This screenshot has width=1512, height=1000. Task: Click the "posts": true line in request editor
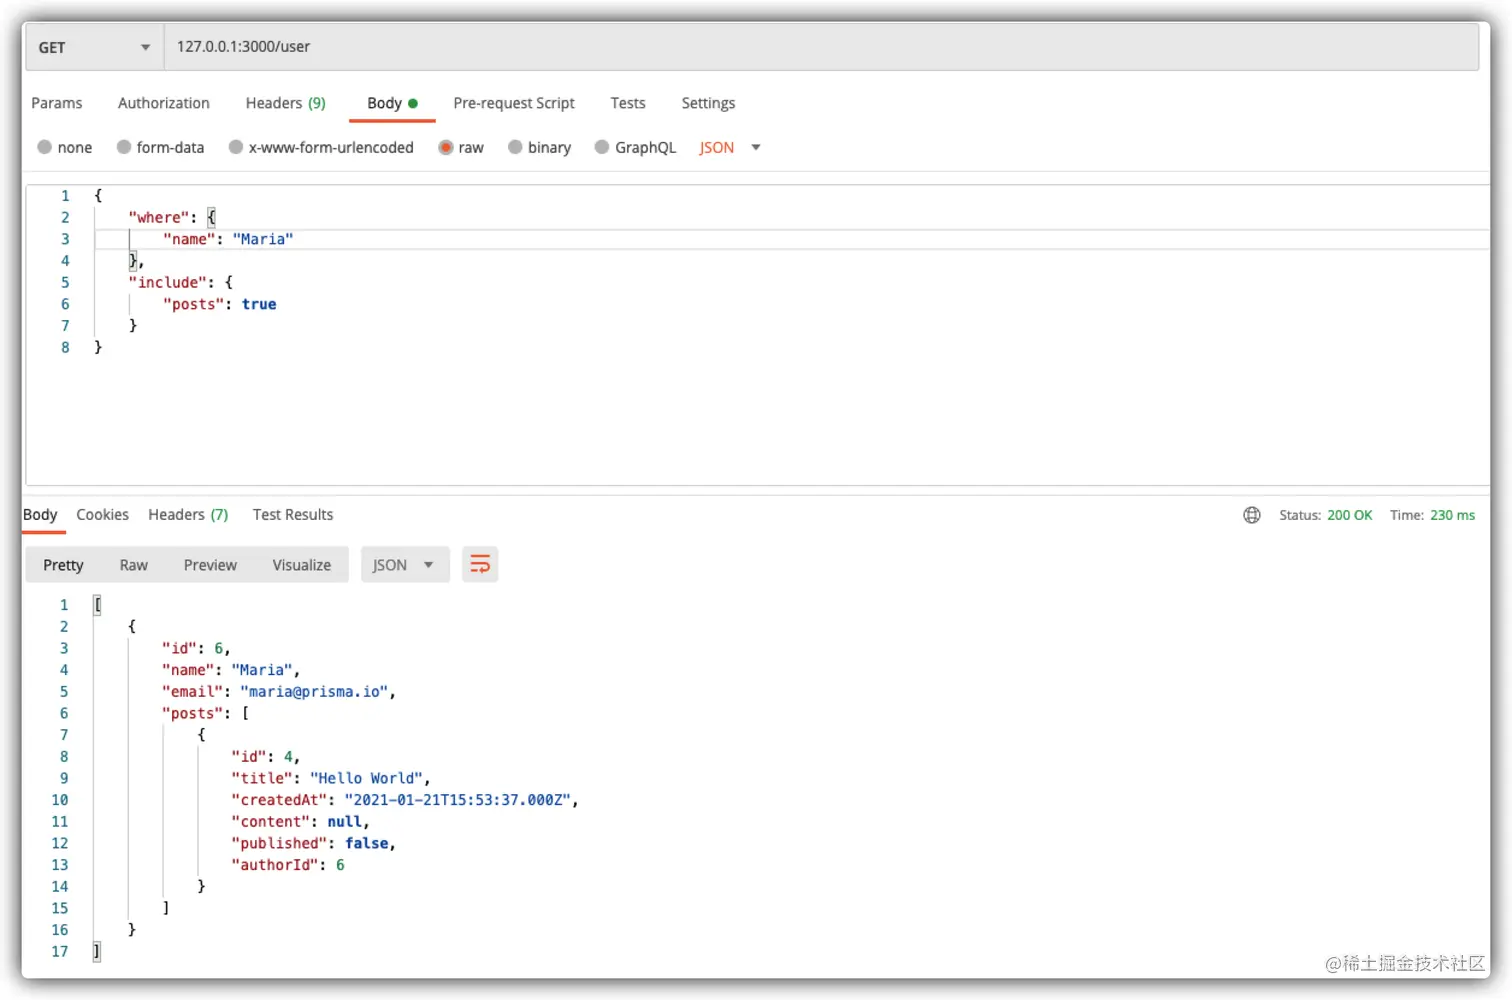220,304
